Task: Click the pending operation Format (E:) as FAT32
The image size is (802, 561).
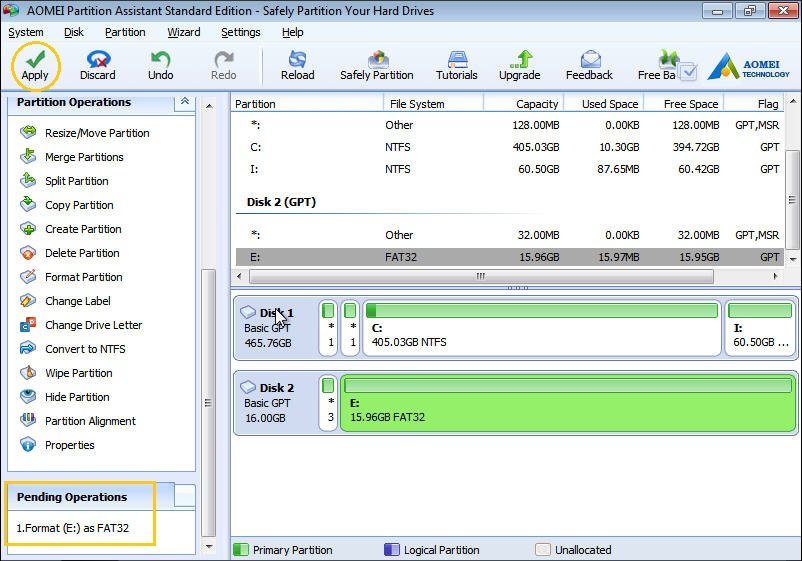Action: [73, 528]
